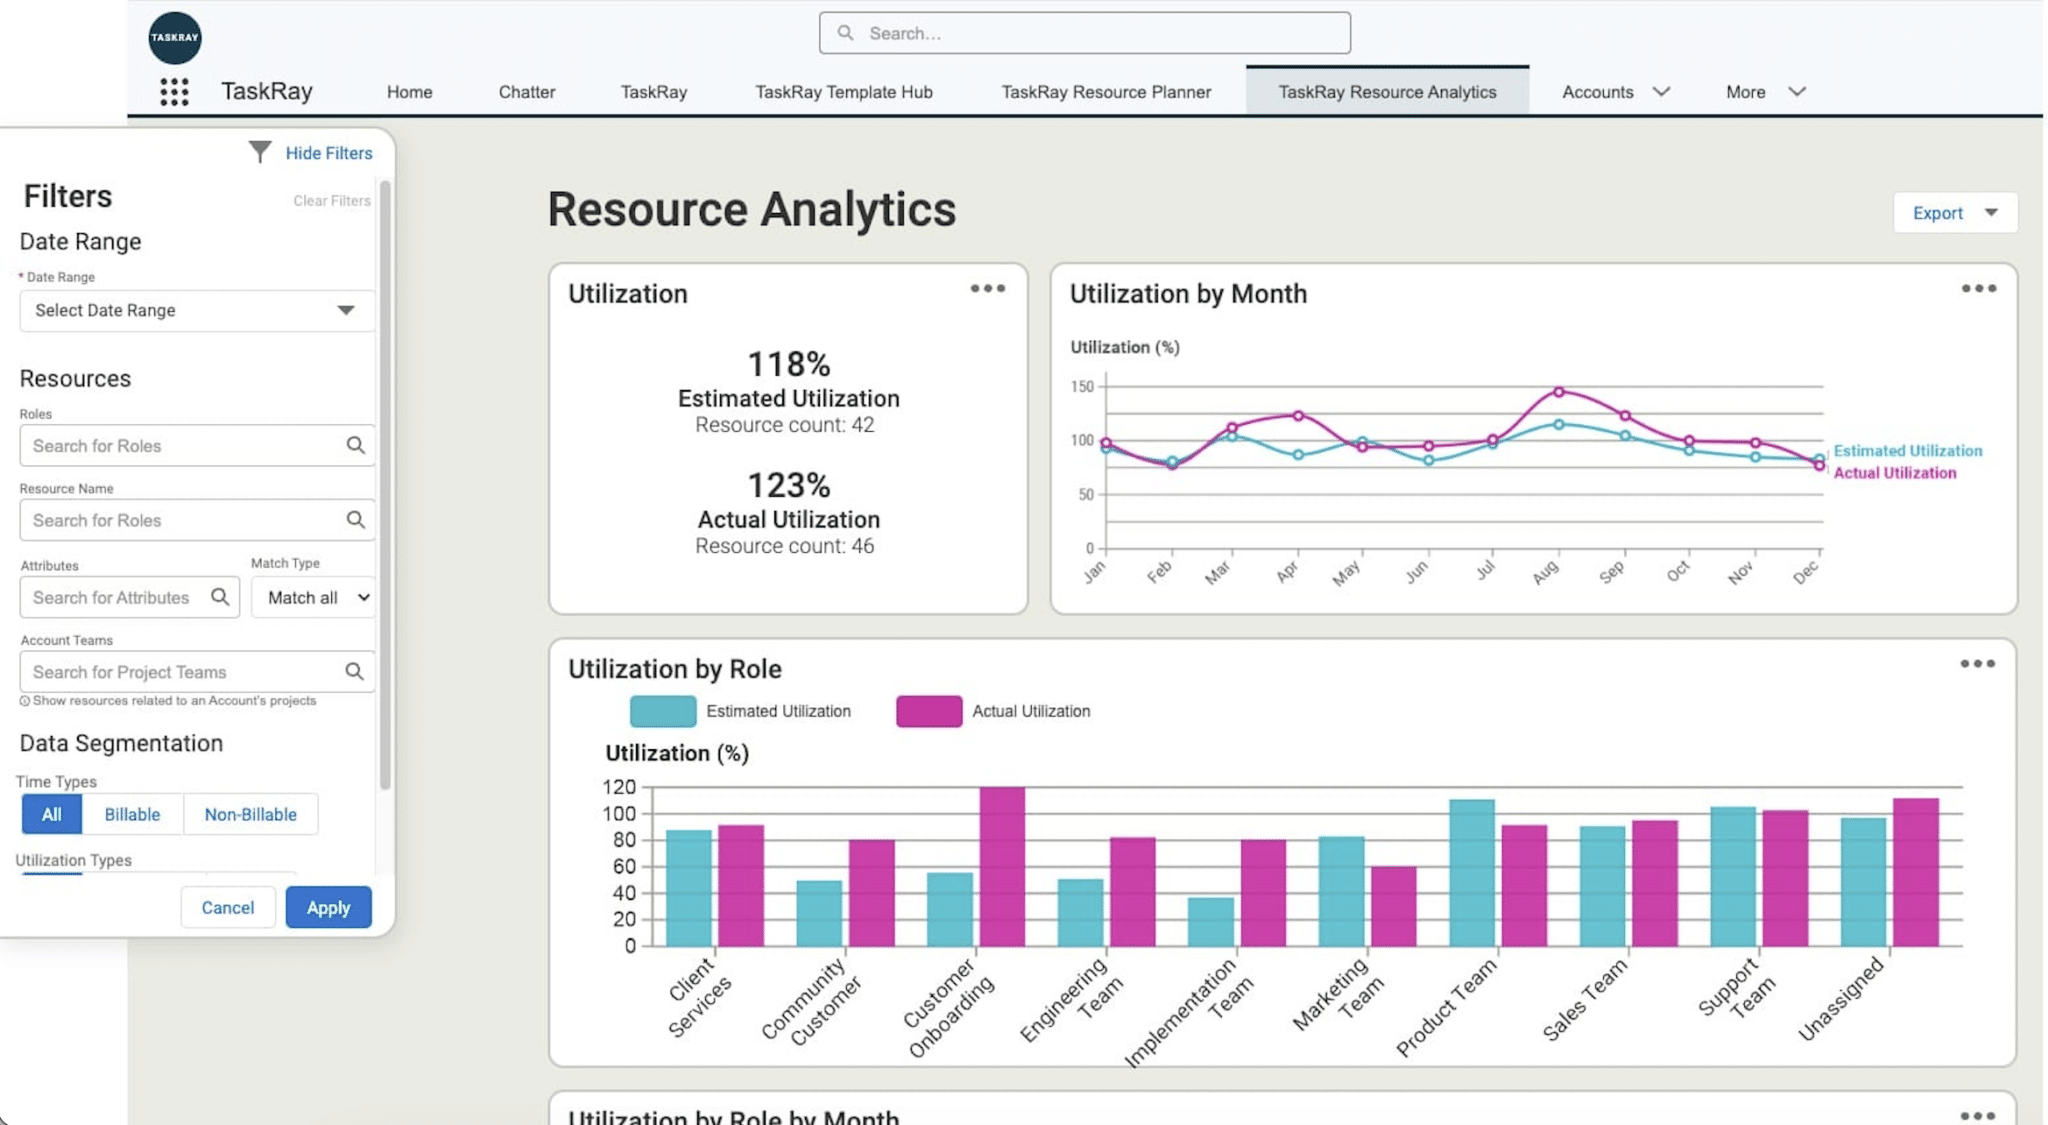This screenshot has height=1125, width=2048.
Task: Open the Chatter tab
Action: point(527,92)
